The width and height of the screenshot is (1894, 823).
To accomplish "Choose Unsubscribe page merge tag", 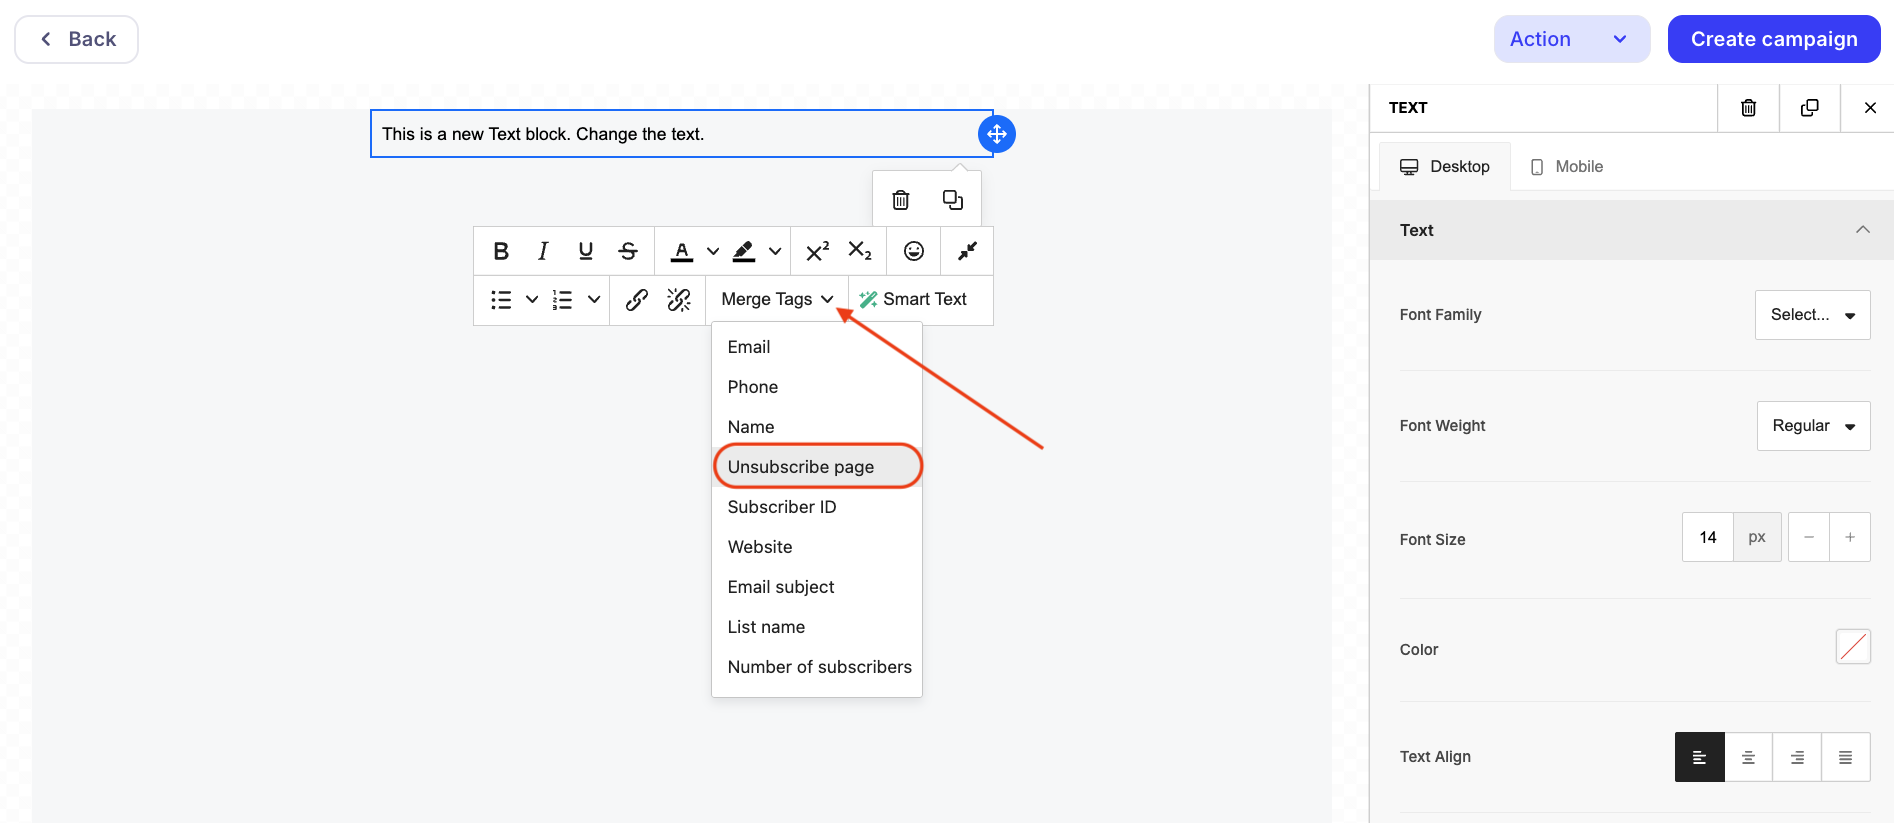I will (x=801, y=467).
